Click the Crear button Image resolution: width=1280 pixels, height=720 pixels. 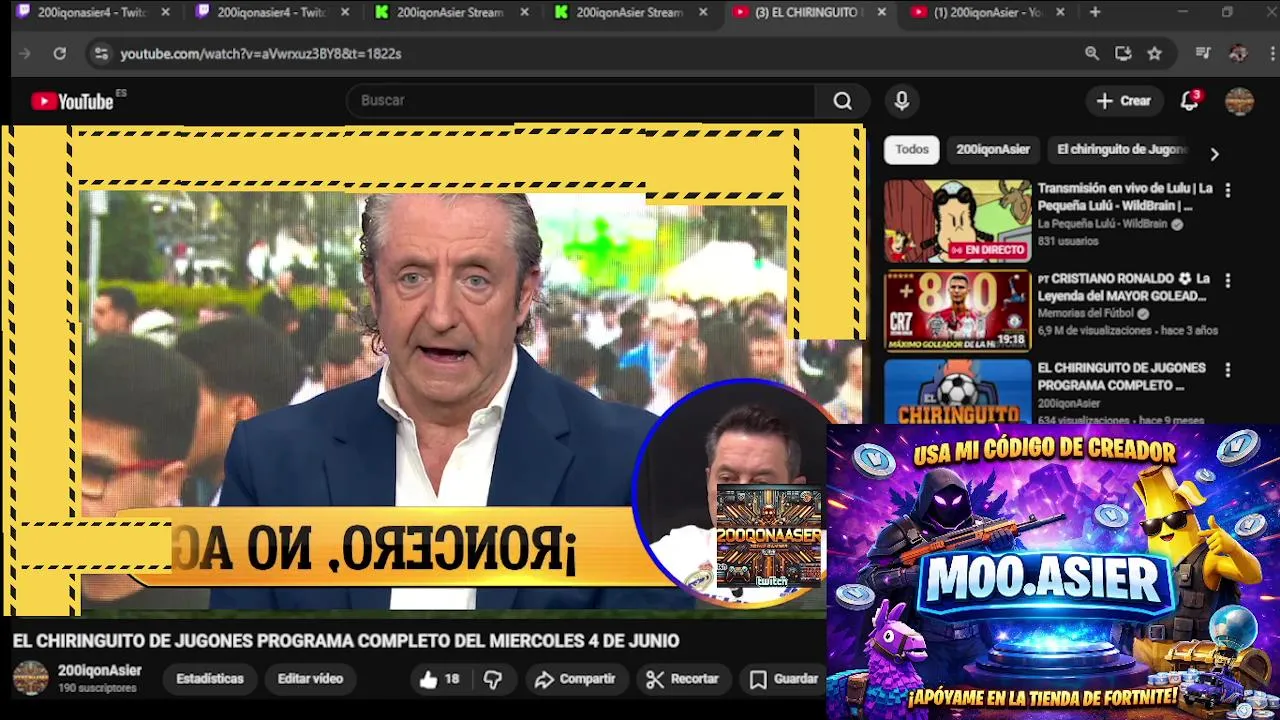tap(1124, 101)
